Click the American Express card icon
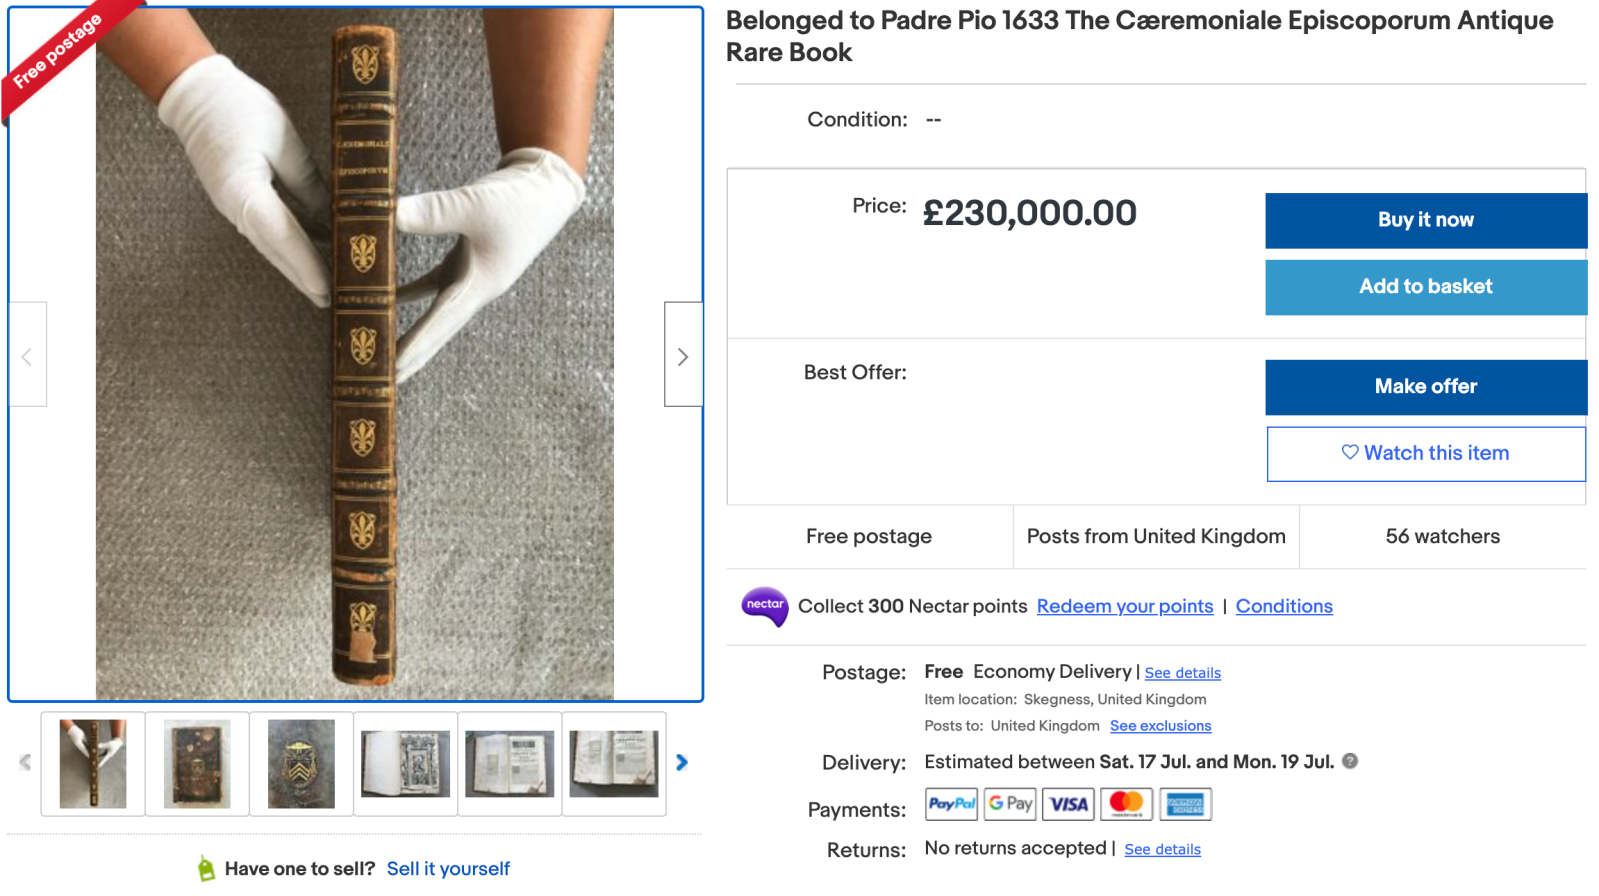 (1185, 804)
